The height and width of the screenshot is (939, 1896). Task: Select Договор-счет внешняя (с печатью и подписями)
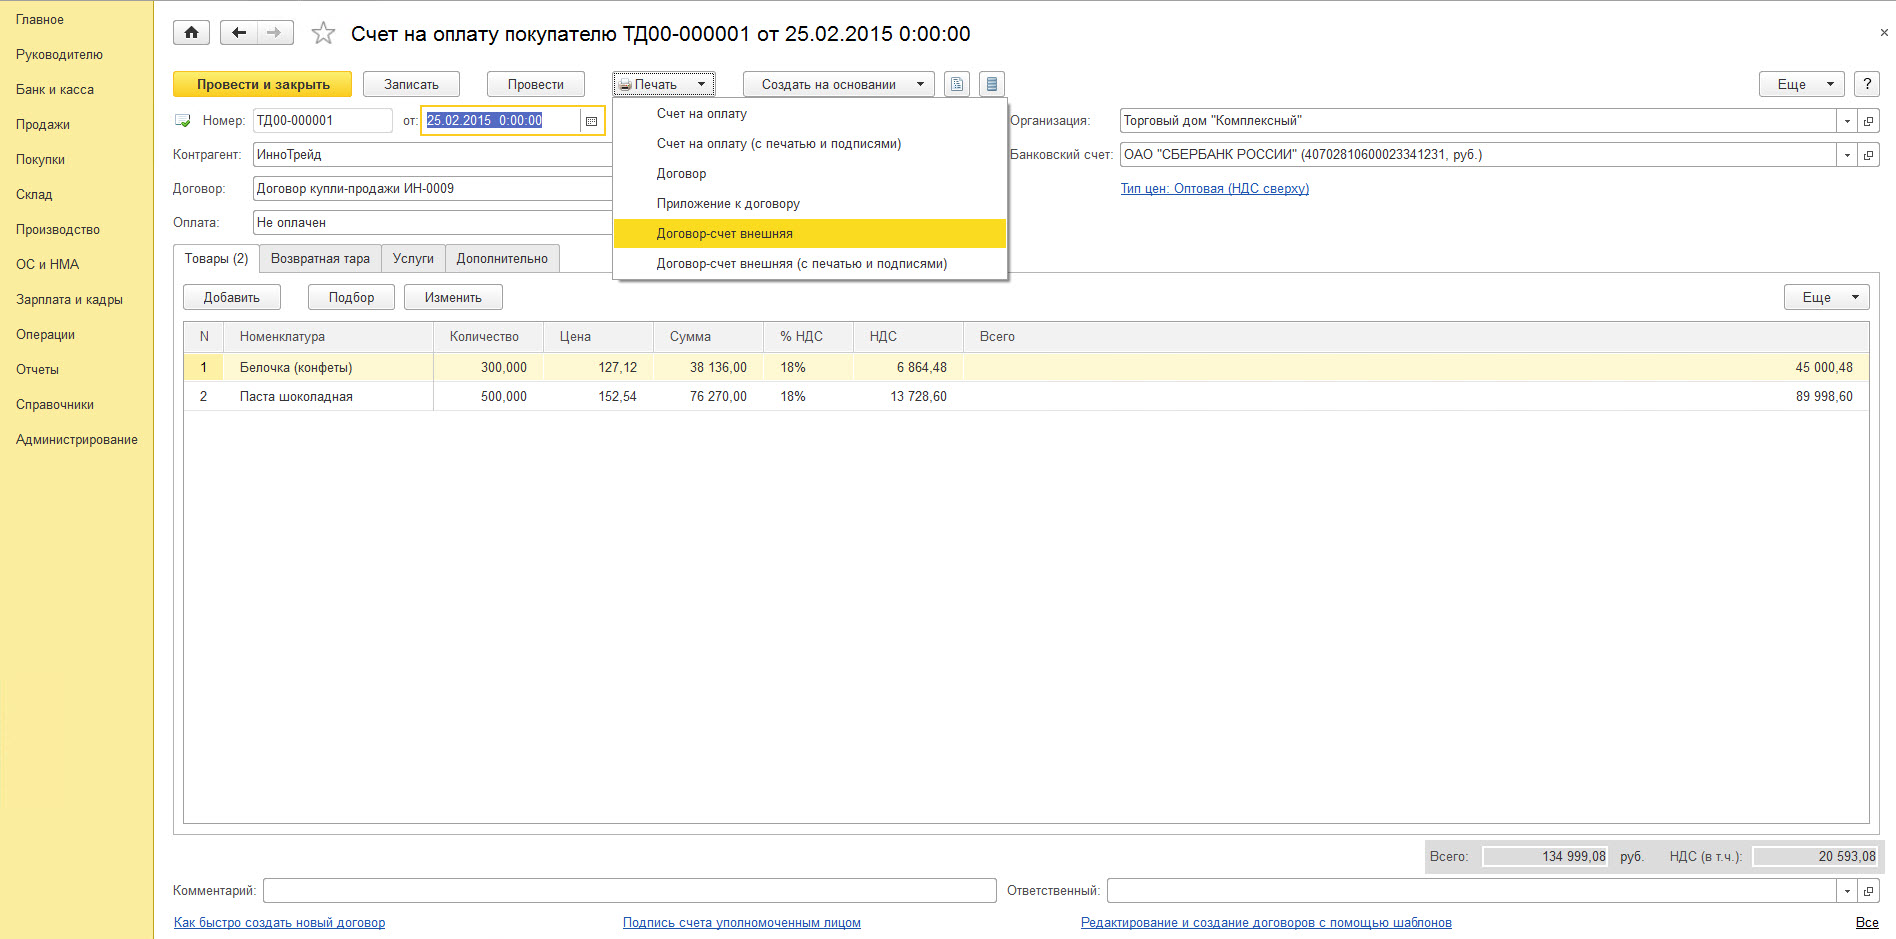click(x=809, y=264)
